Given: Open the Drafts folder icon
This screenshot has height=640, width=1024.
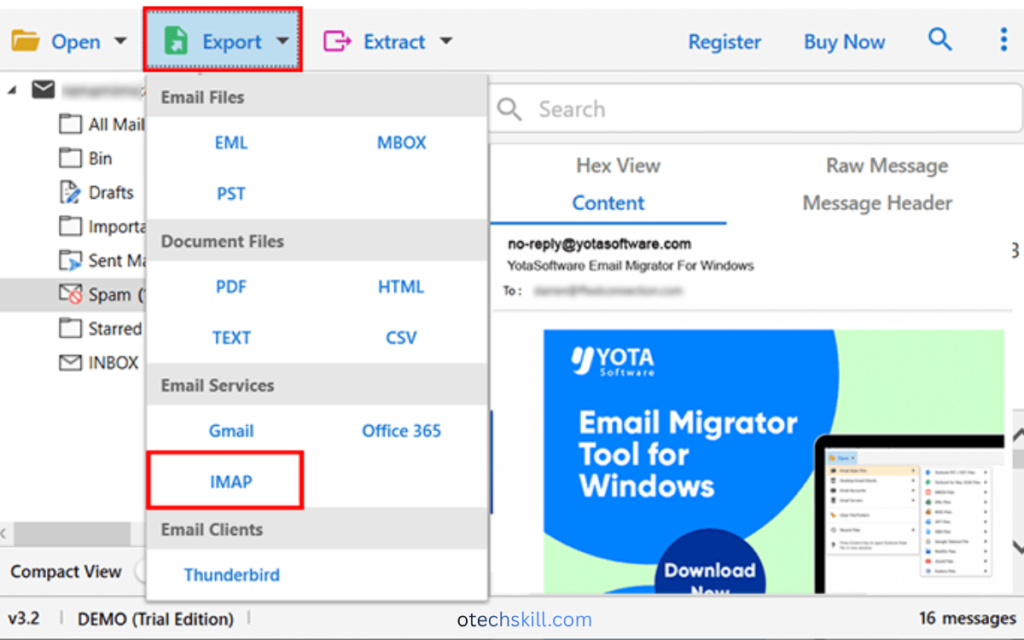Looking at the screenshot, I should pyautogui.click(x=71, y=192).
